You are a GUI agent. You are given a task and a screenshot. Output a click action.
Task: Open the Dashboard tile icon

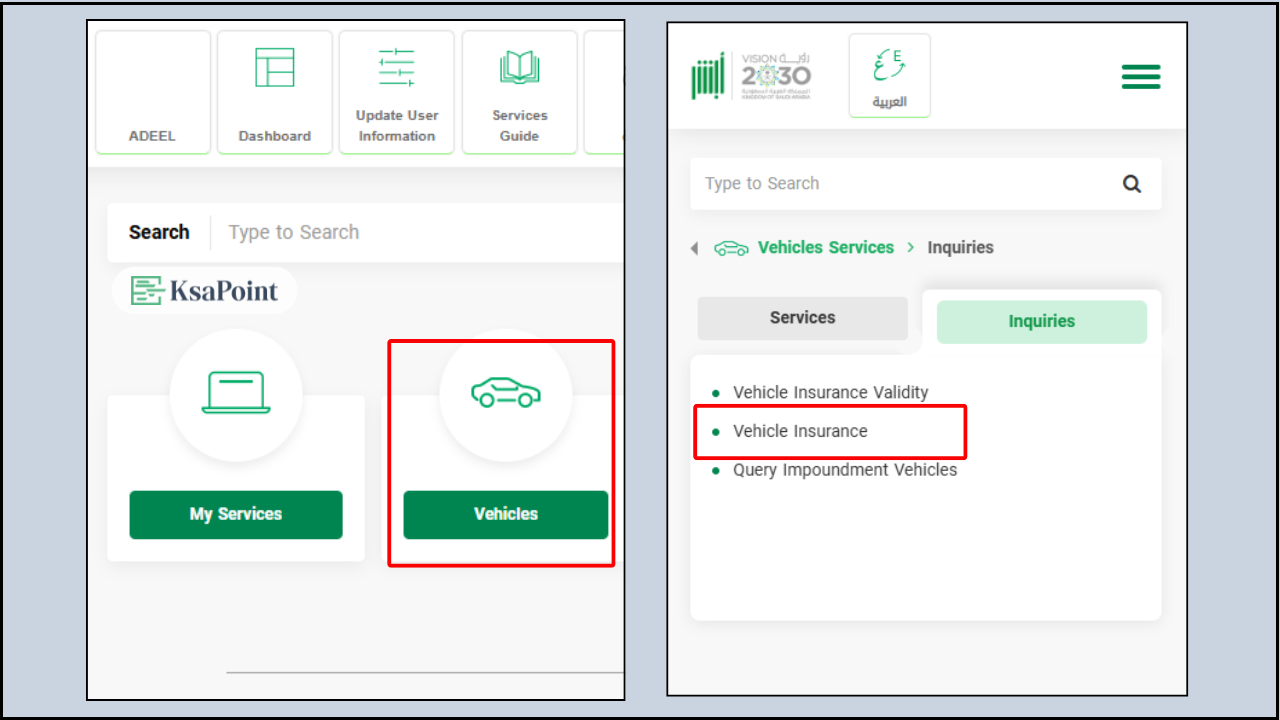click(275, 67)
